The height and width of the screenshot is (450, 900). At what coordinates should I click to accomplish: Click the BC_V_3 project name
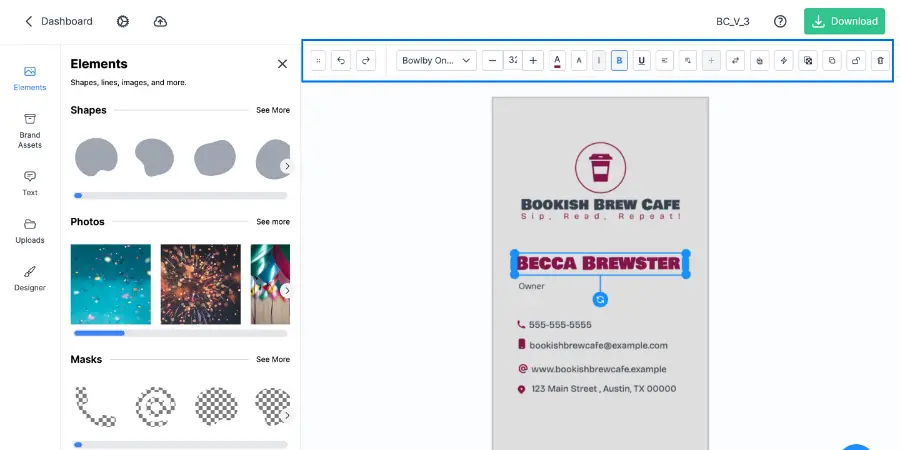(732, 21)
